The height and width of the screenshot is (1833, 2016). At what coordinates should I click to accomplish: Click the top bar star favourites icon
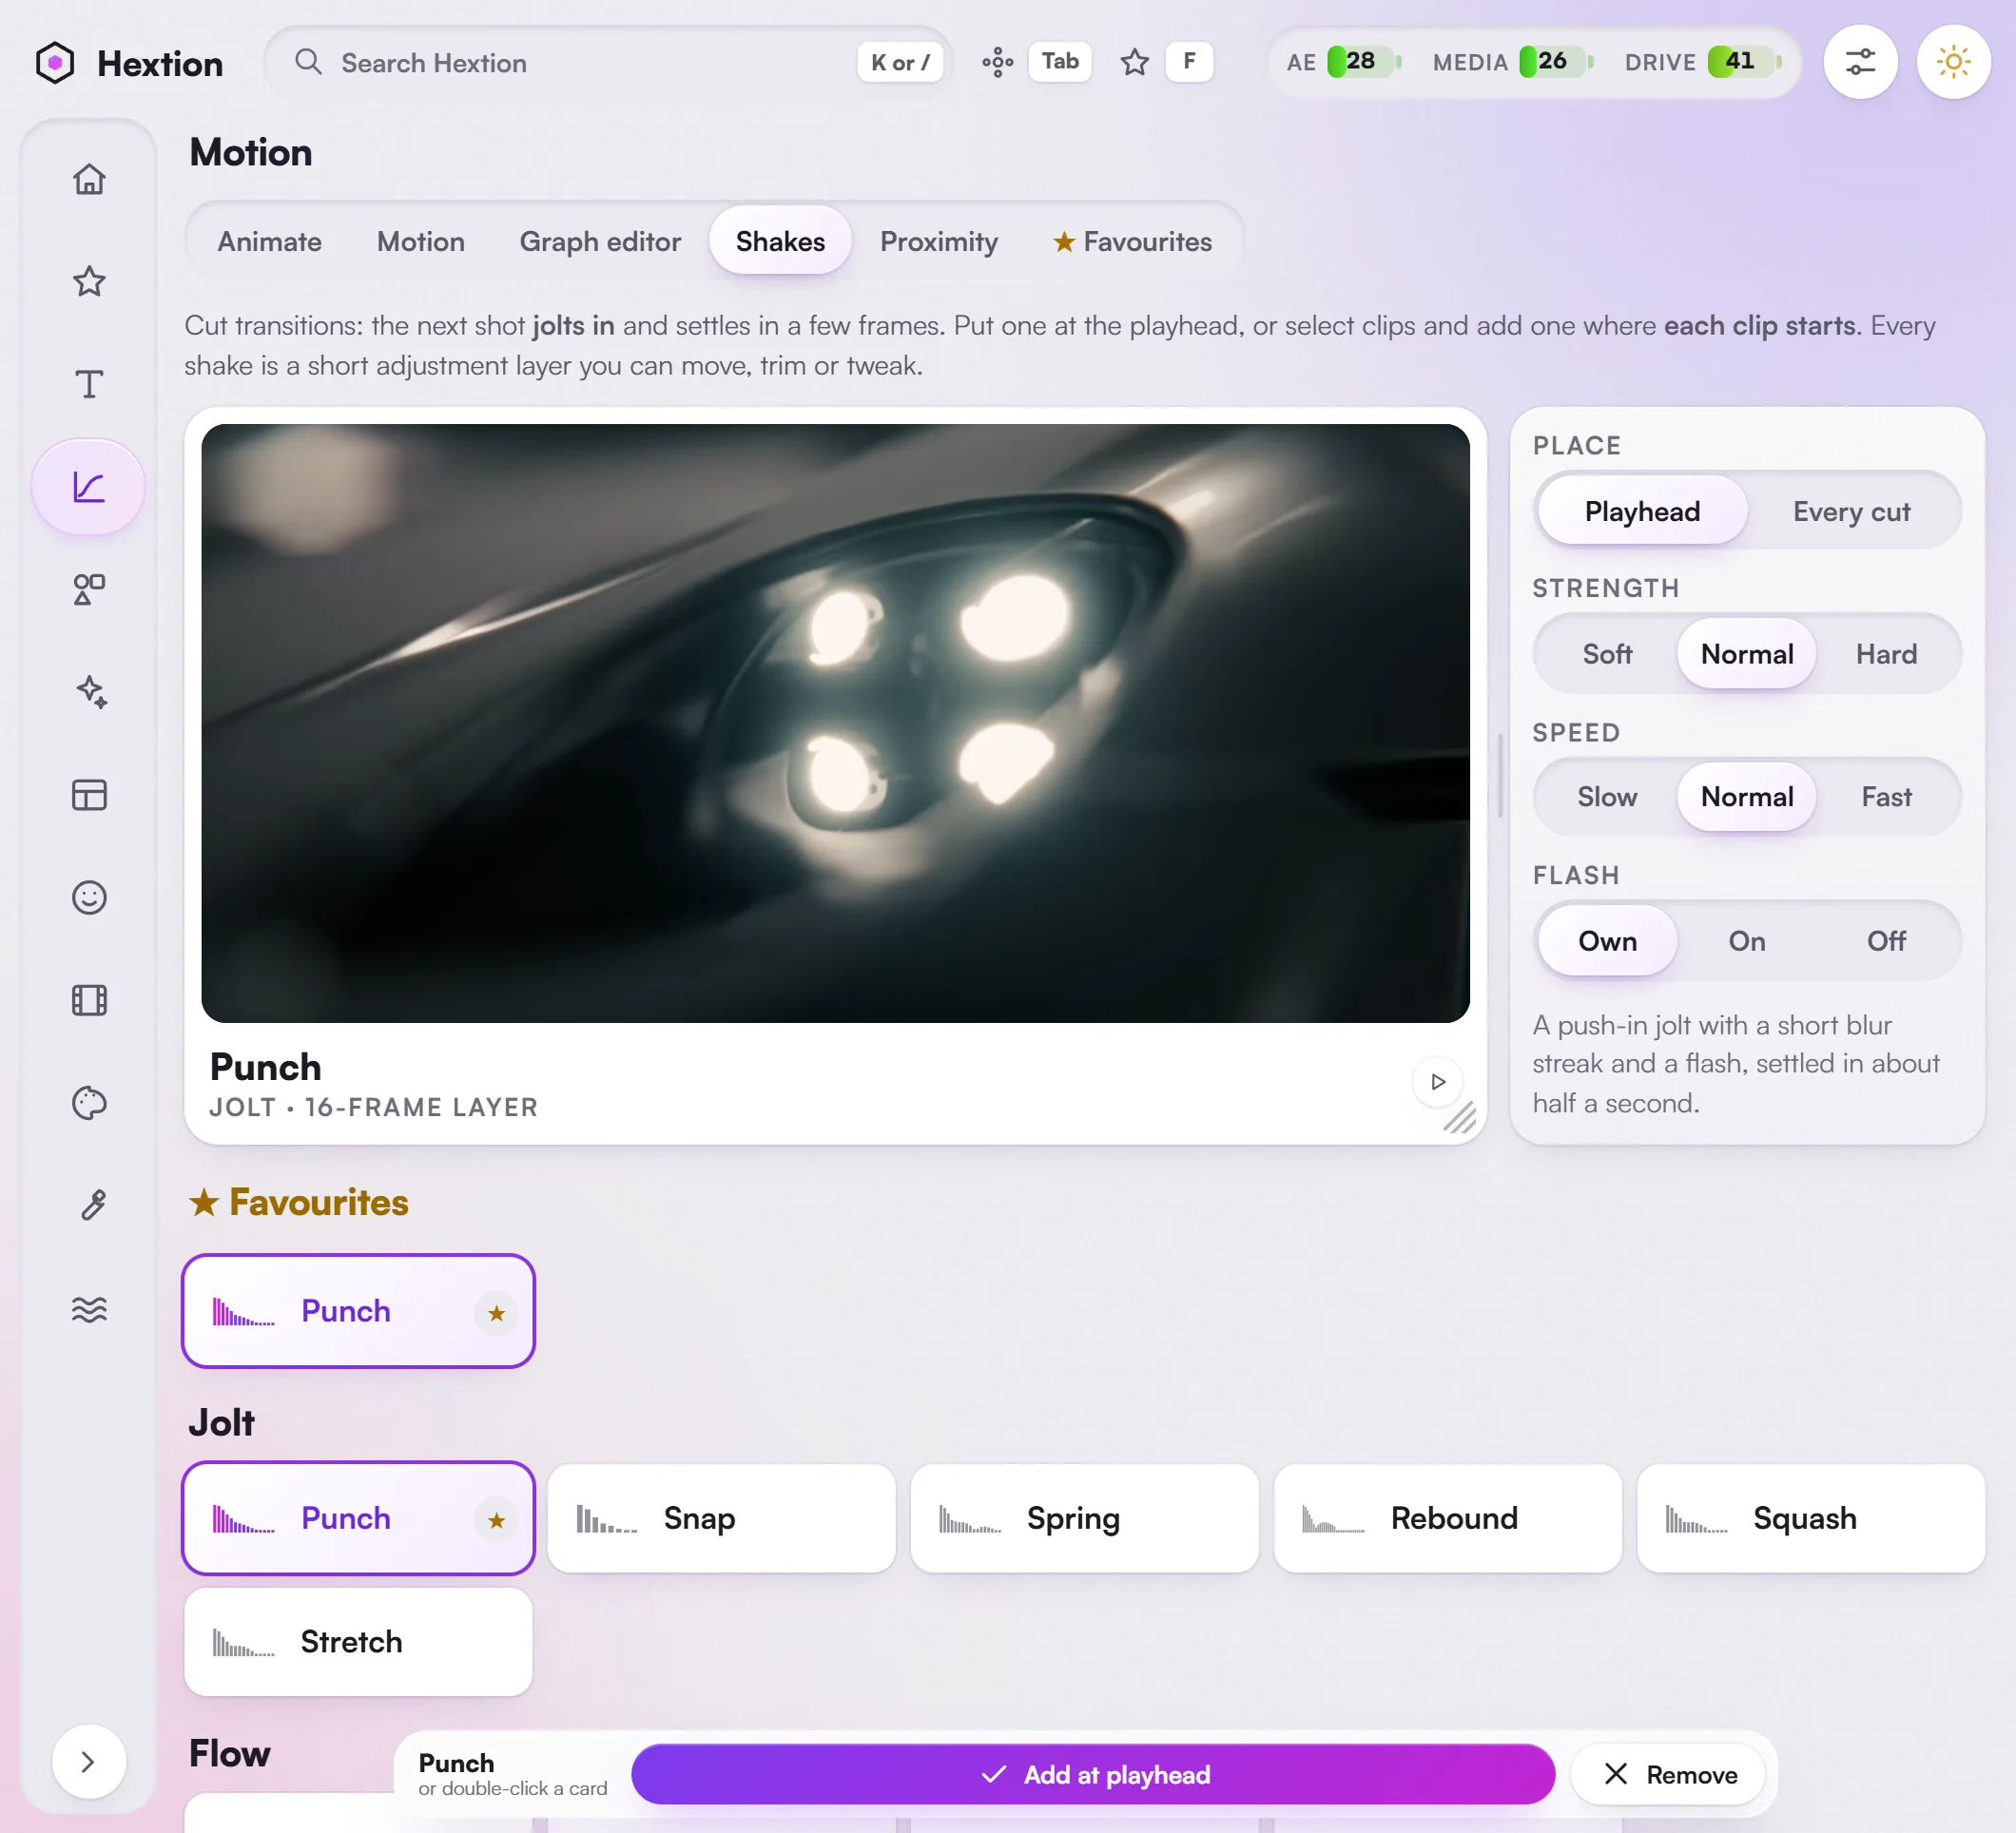pyautogui.click(x=1134, y=62)
